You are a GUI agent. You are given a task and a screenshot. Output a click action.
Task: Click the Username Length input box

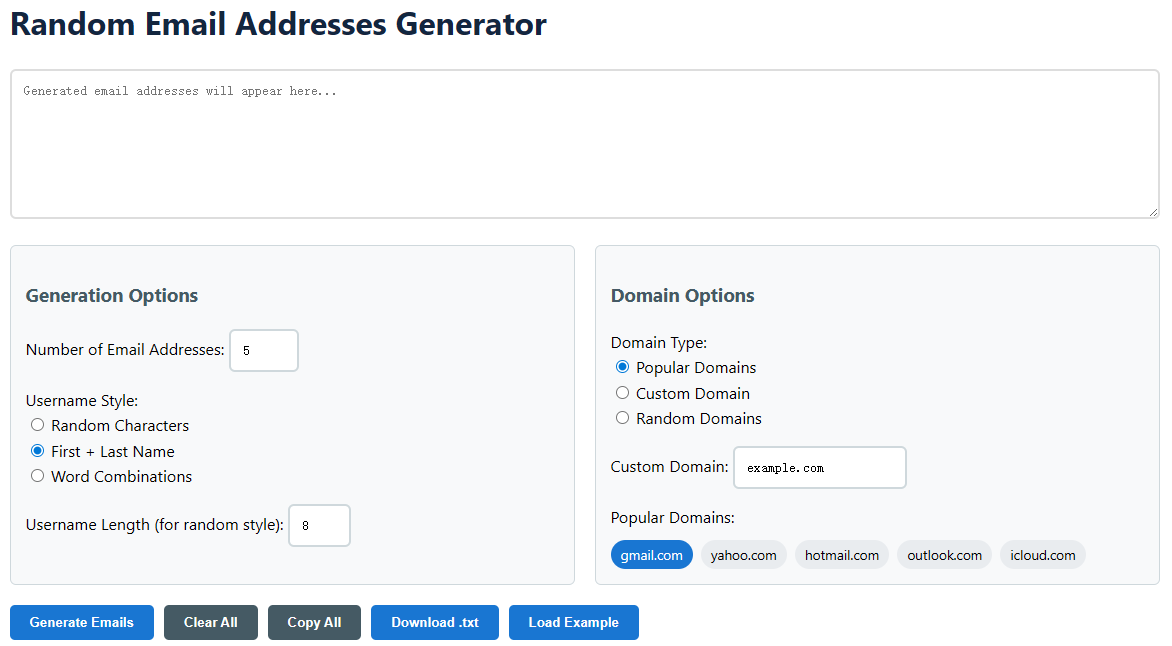319,526
